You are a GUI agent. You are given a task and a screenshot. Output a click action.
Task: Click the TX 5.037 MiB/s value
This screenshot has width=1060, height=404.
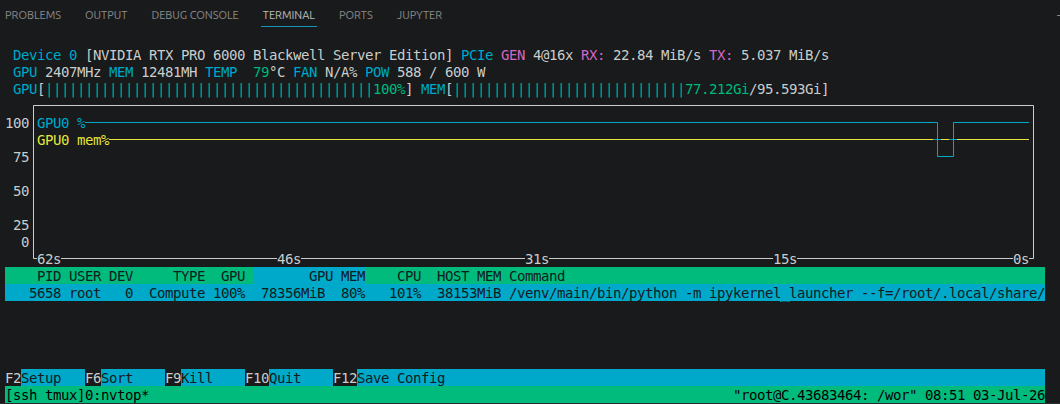tap(769, 55)
